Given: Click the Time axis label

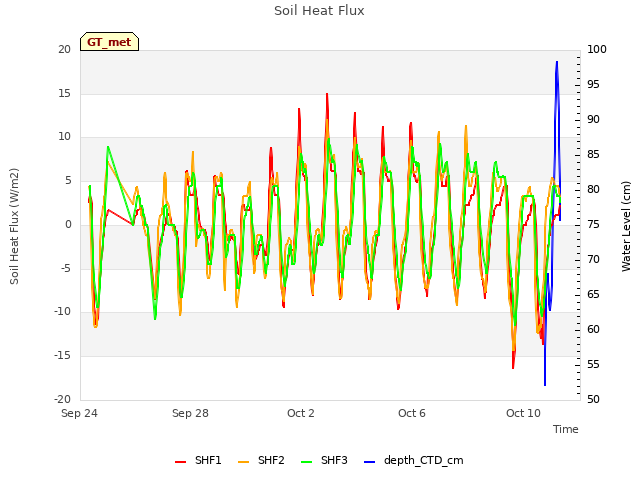Looking at the screenshot, I should coord(566,429).
